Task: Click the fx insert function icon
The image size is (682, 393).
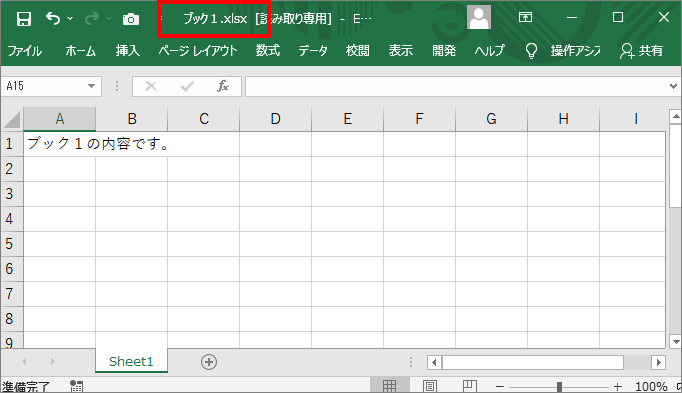Action: coord(223,86)
